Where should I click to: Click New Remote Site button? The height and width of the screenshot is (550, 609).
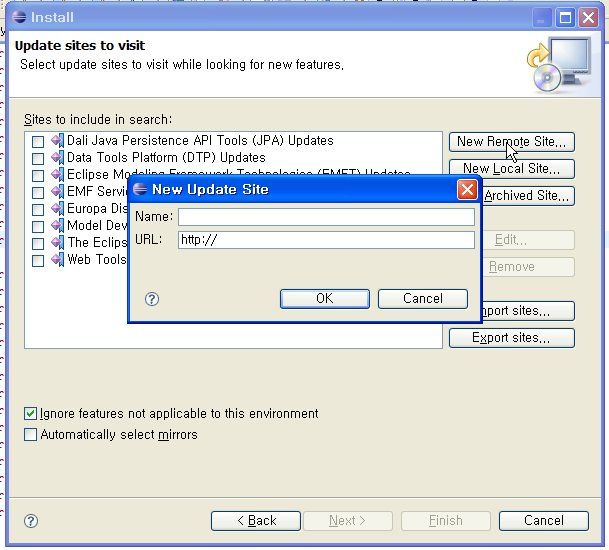point(512,142)
